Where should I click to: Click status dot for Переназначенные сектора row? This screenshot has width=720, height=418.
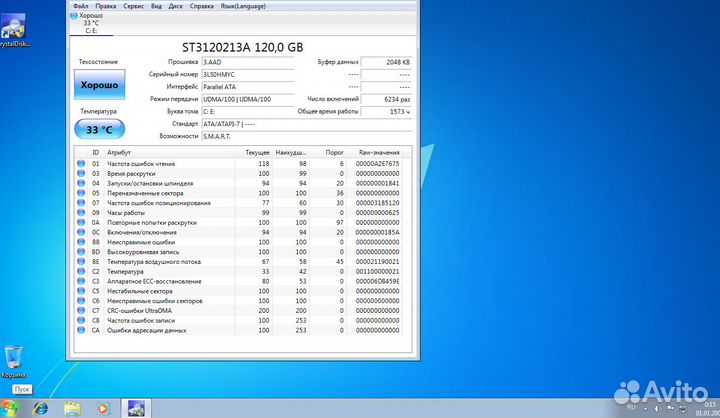81,194
